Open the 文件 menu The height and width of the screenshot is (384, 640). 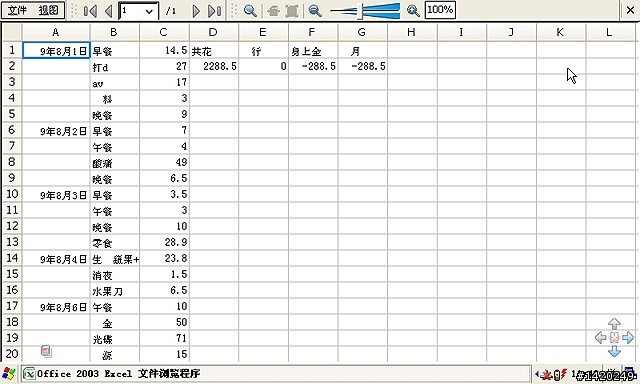pyautogui.click(x=17, y=10)
